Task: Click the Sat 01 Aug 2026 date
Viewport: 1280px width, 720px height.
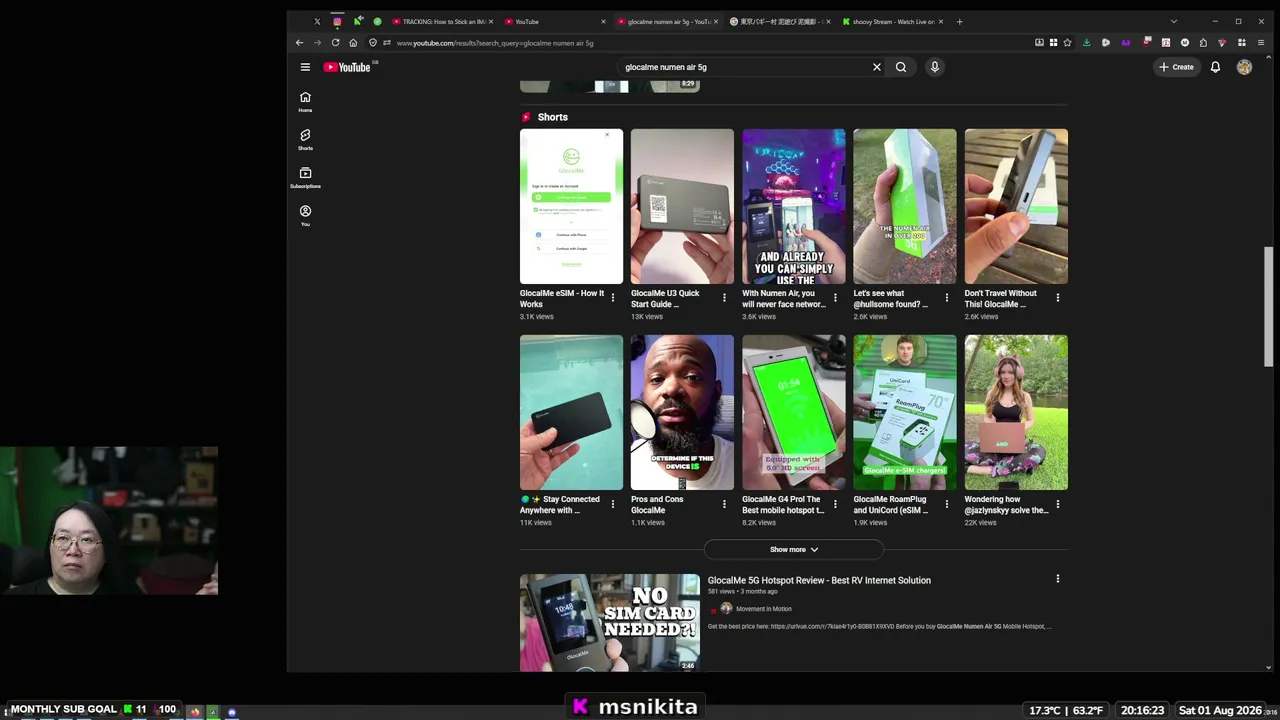Action: pyautogui.click(x=1220, y=710)
